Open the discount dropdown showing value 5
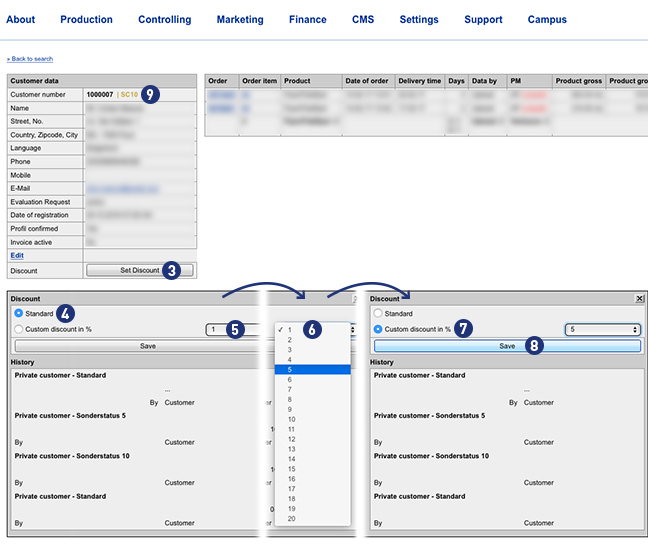Image resolution: width=648 pixels, height=544 pixels. pos(601,329)
